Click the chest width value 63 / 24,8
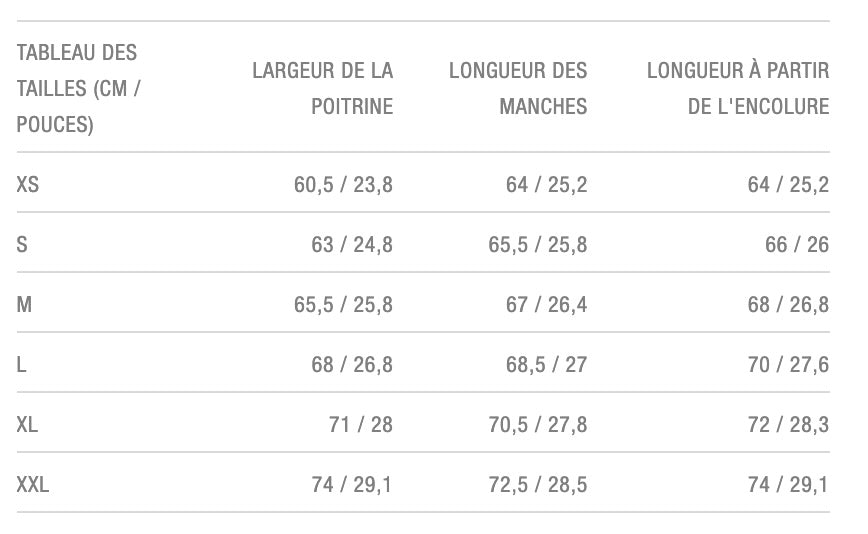Image resolution: width=868 pixels, height=534 pixels. point(351,244)
